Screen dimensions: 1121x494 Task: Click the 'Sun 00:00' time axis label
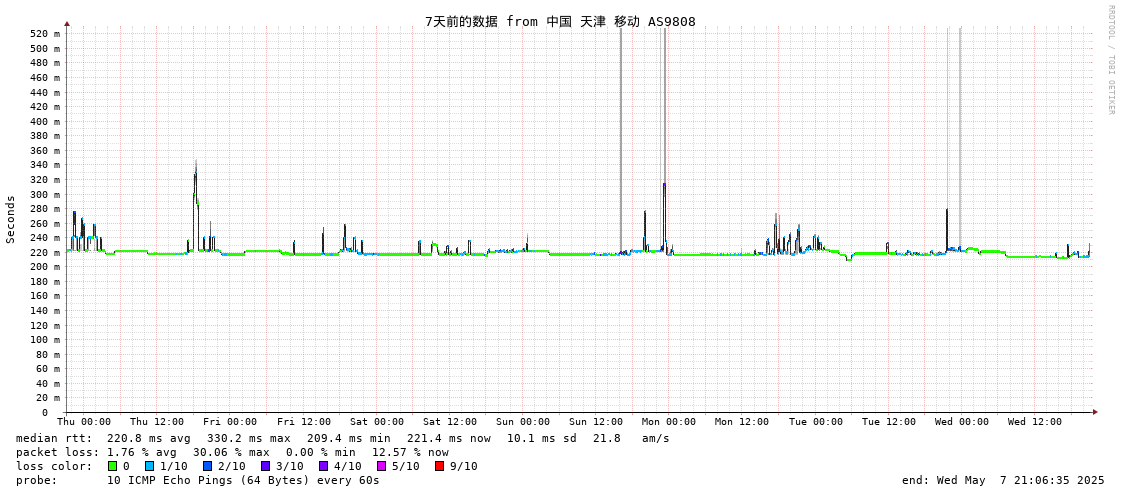point(523,422)
